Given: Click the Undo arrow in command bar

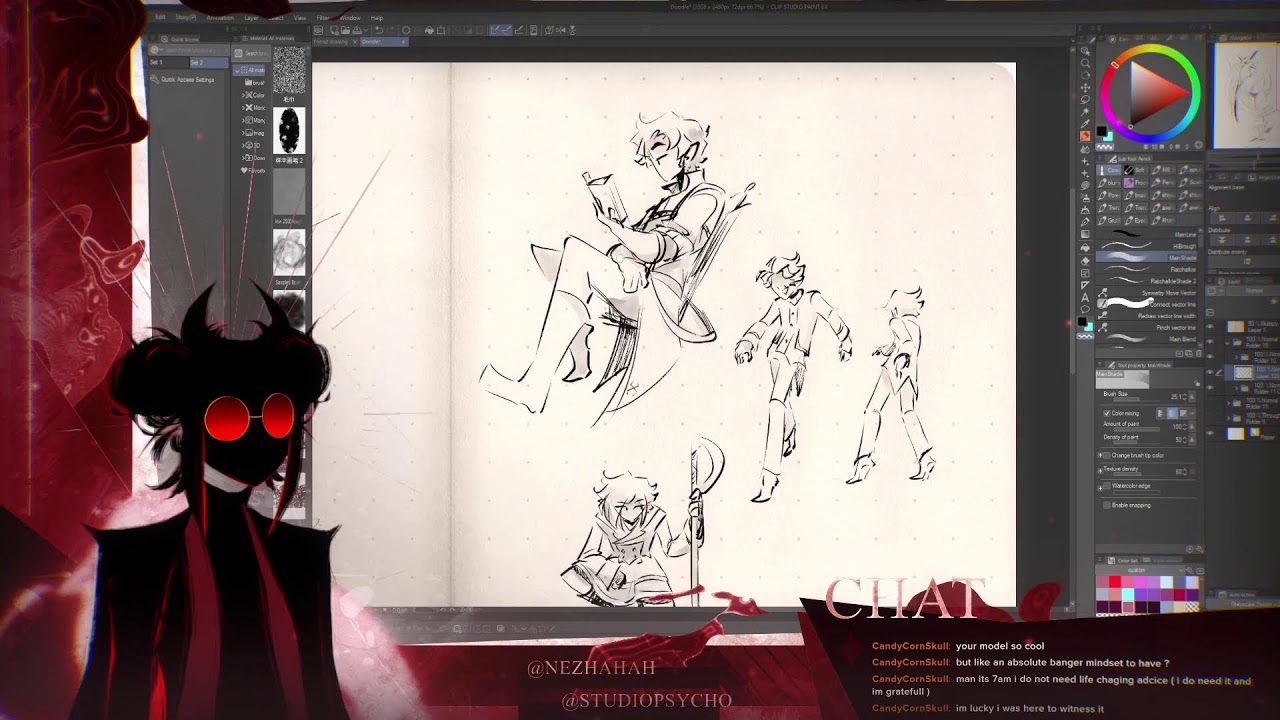Looking at the screenshot, I should [x=379, y=30].
